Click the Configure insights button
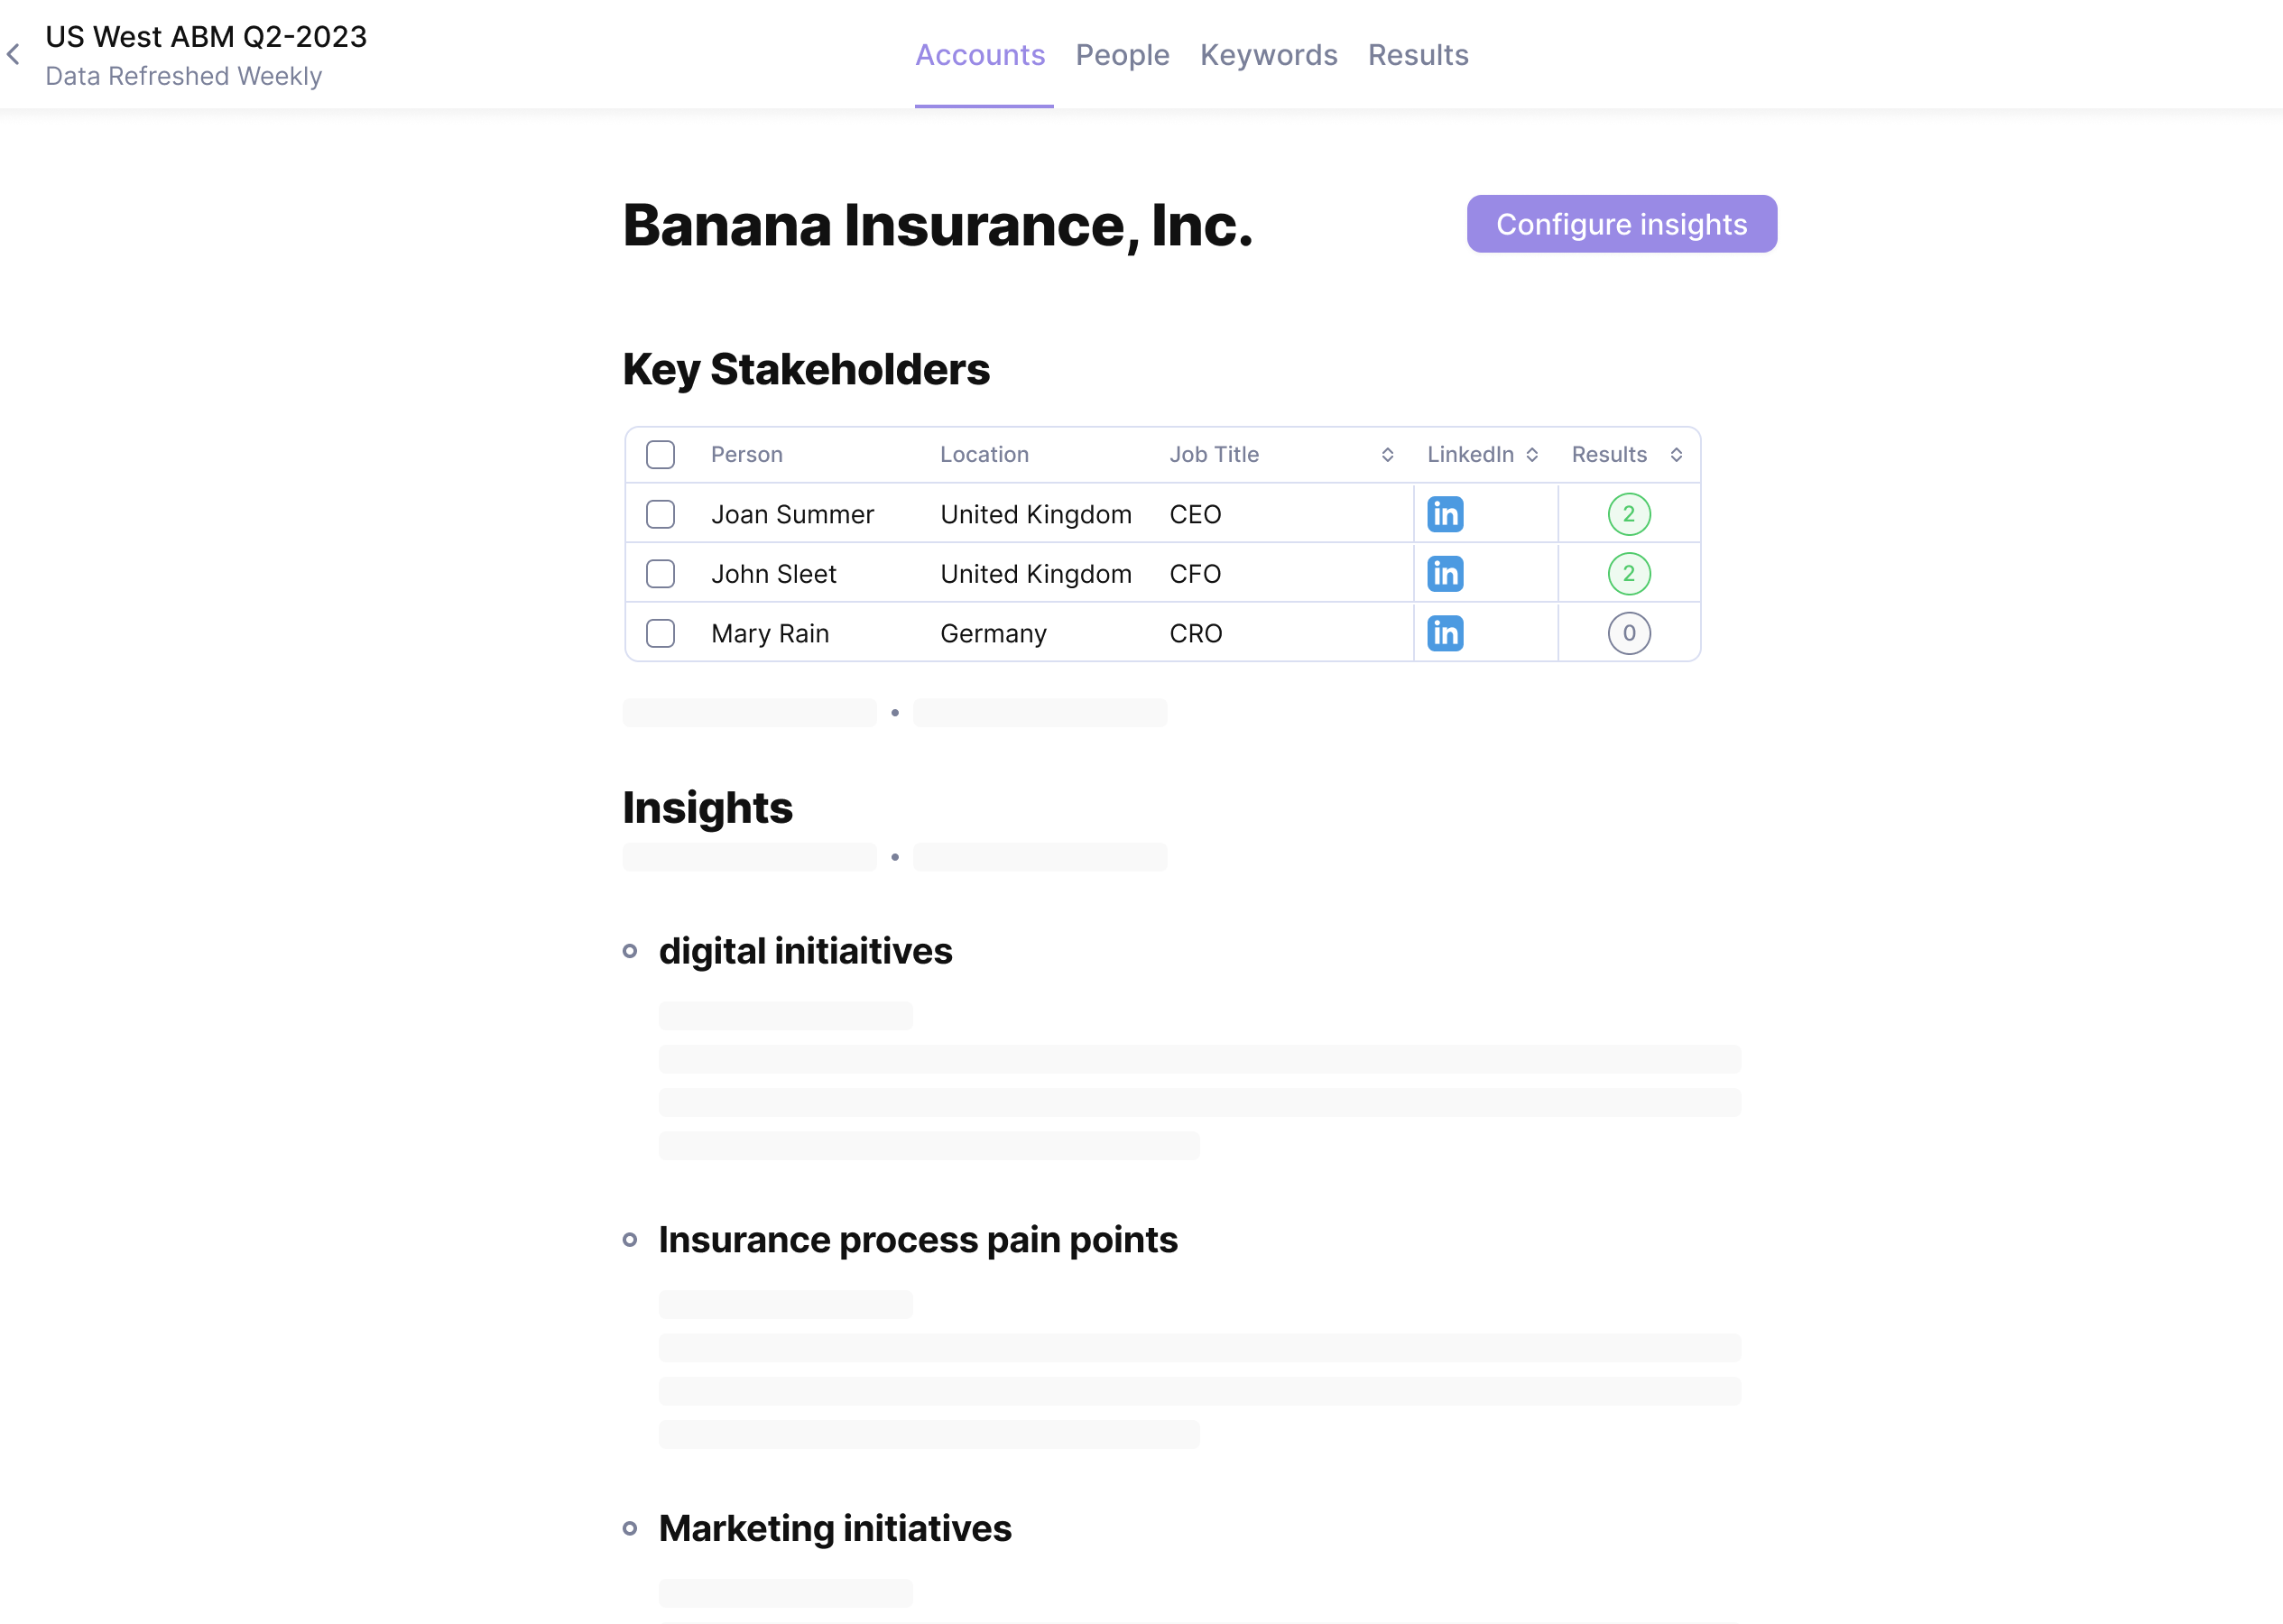The height and width of the screenshot is (1624, 2283). point(1621,224)
